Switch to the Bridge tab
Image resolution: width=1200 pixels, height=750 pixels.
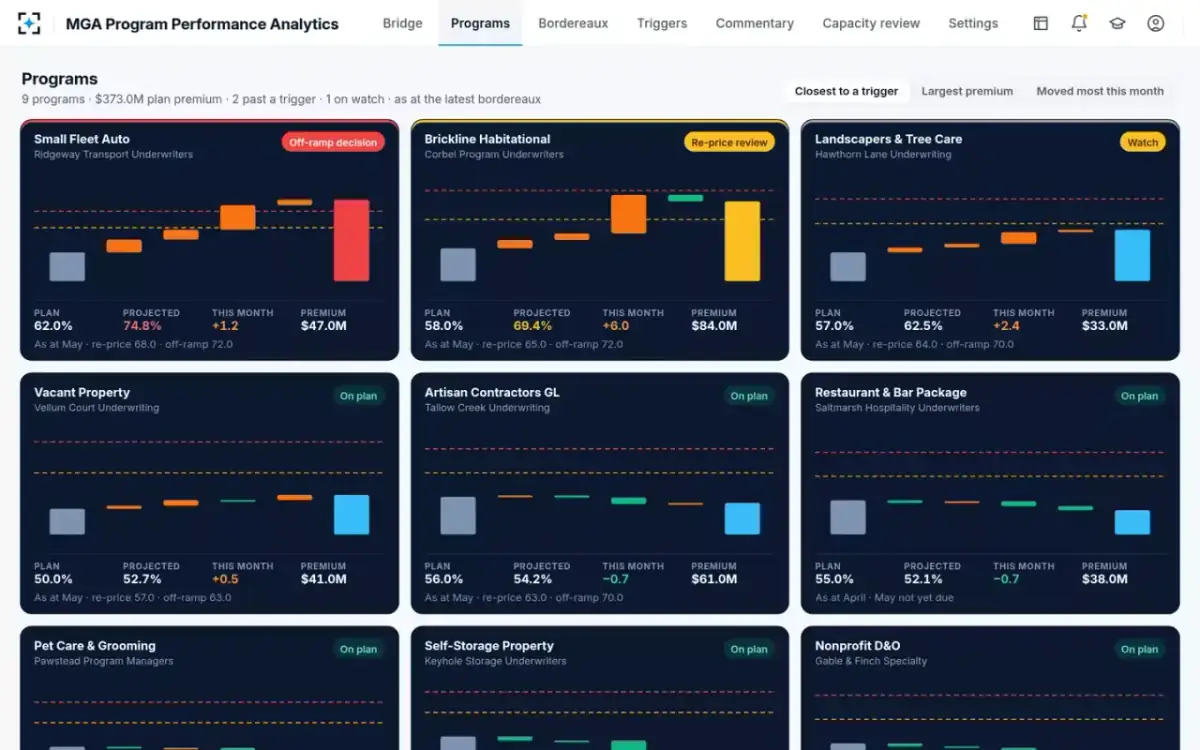[x=402, y=23]
